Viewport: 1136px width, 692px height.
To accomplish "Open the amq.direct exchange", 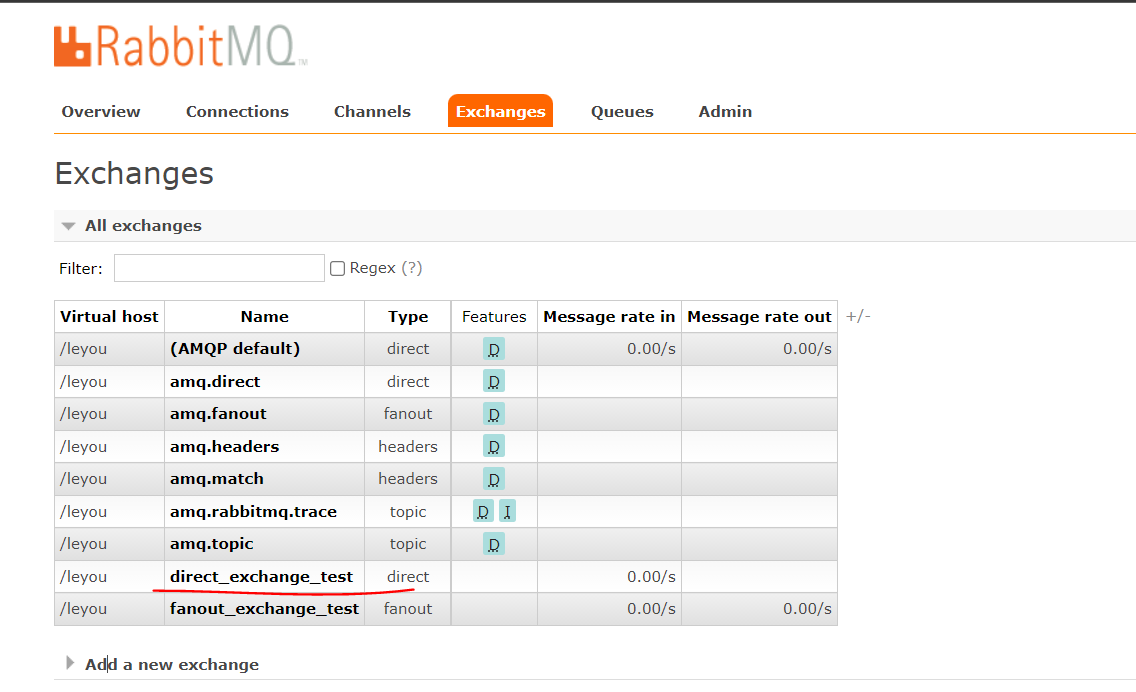I will [215, 382].
